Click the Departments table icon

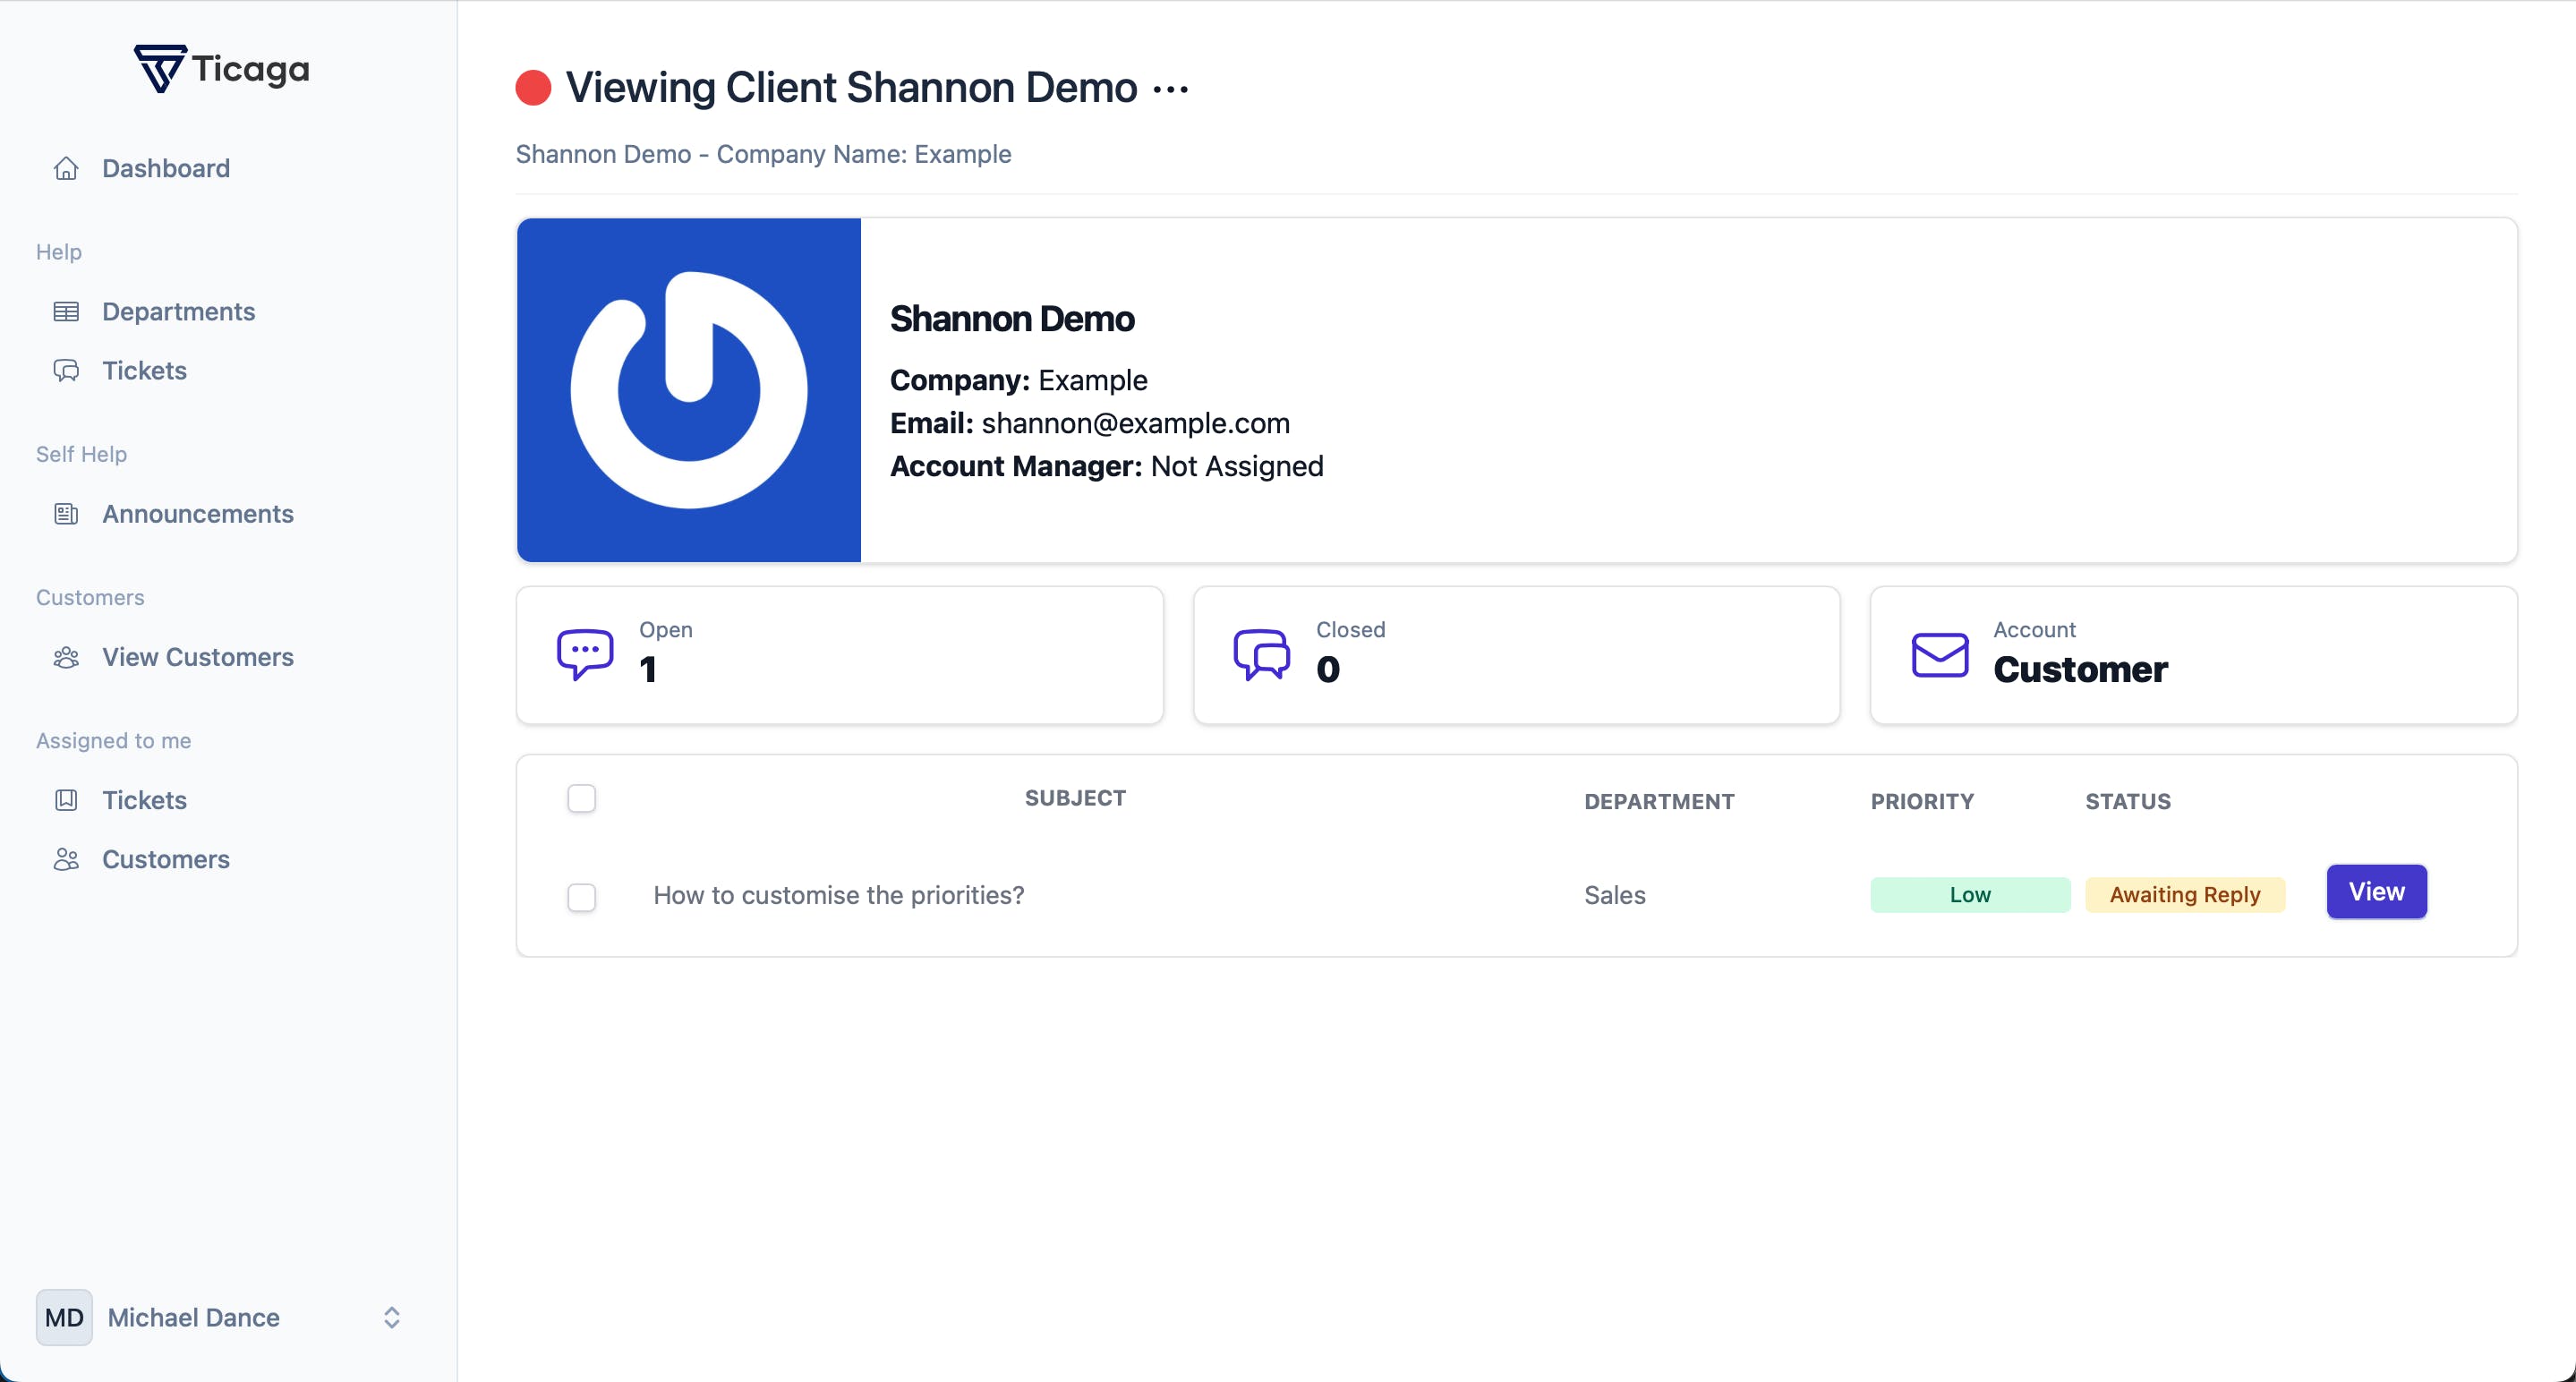pos(66,312)
